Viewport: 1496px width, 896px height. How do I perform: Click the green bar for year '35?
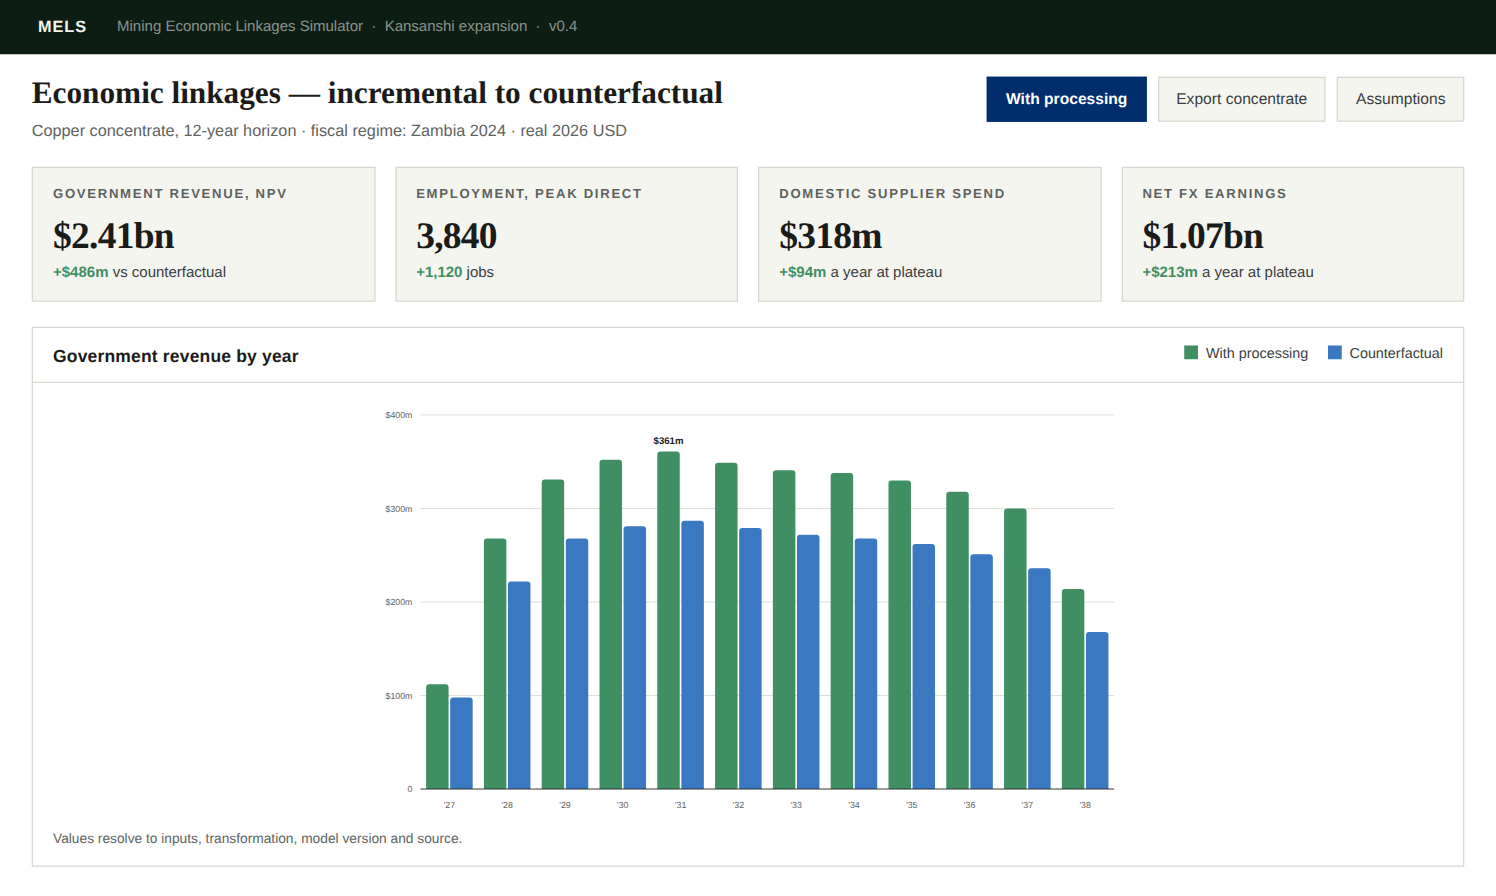(900, 635)
